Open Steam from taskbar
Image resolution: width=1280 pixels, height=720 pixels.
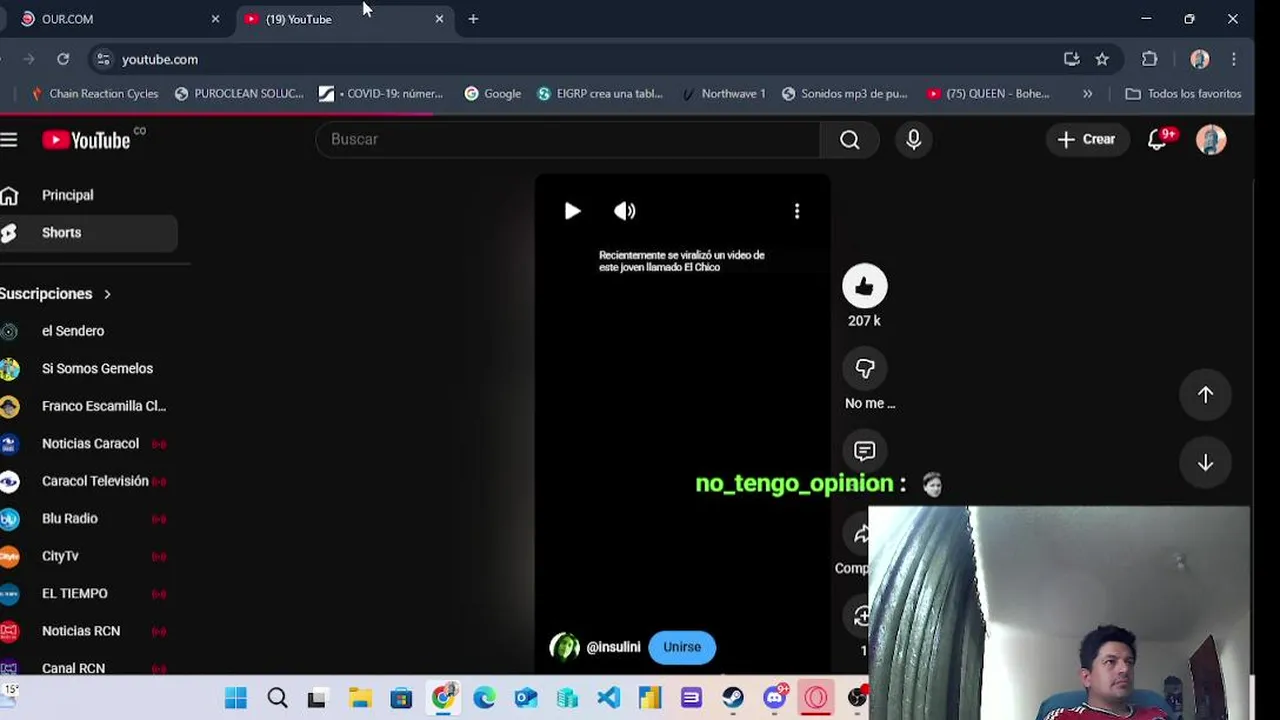coord(733,698)
